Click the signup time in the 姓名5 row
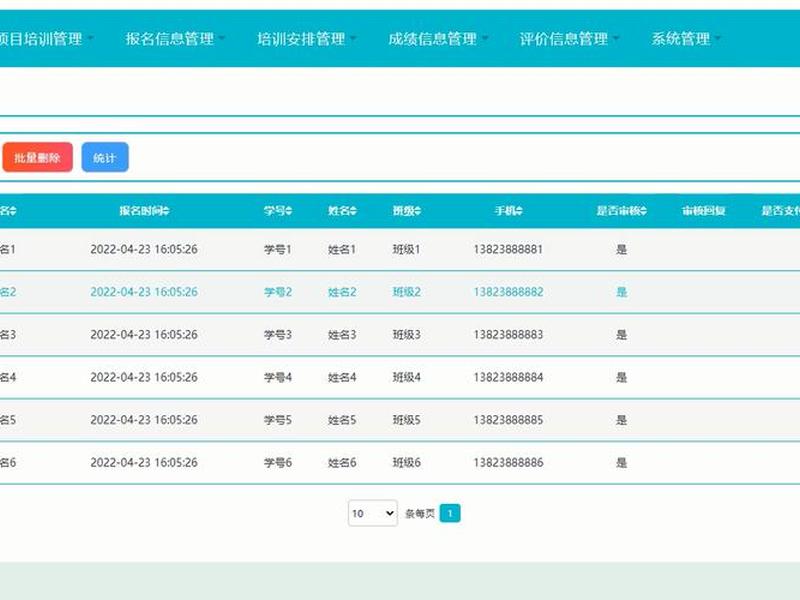The image size is (800, 600). 144,420
